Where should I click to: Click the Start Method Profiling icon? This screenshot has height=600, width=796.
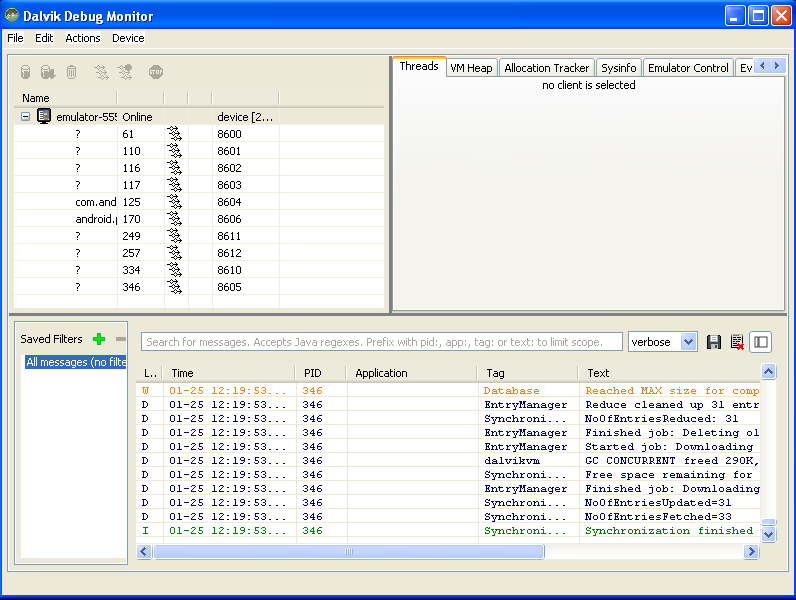[125, 72]
